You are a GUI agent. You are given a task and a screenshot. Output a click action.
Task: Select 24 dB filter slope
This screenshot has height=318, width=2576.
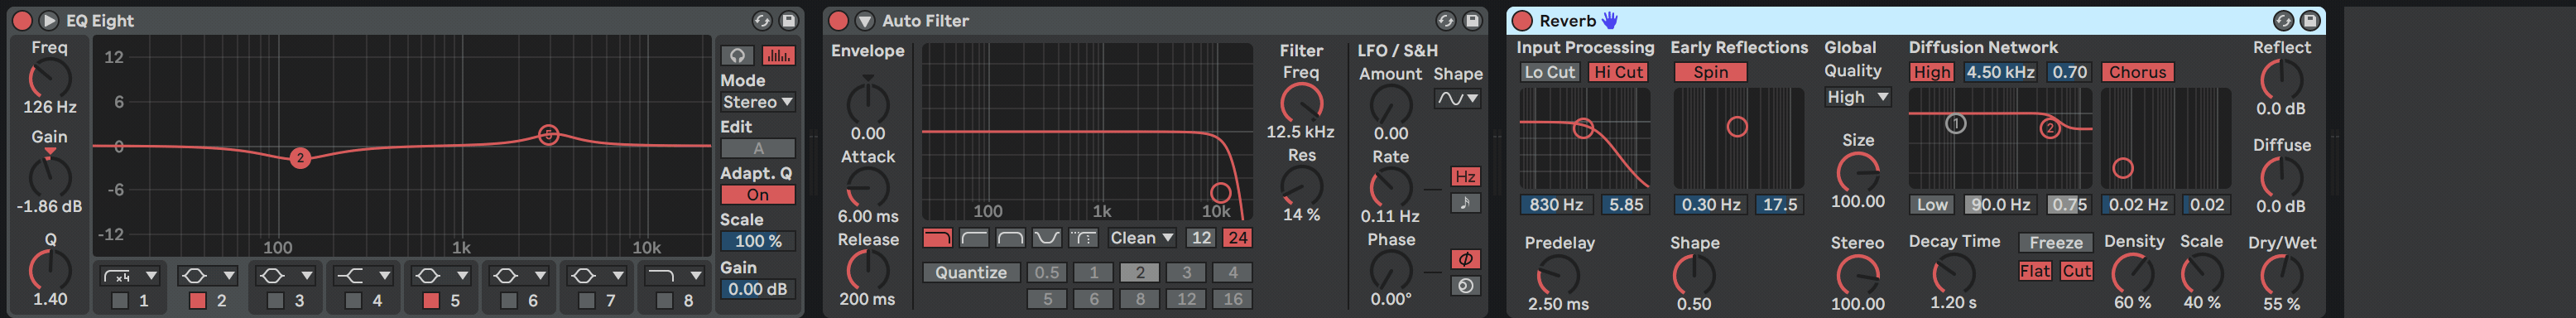click(x=1238, y=238)
